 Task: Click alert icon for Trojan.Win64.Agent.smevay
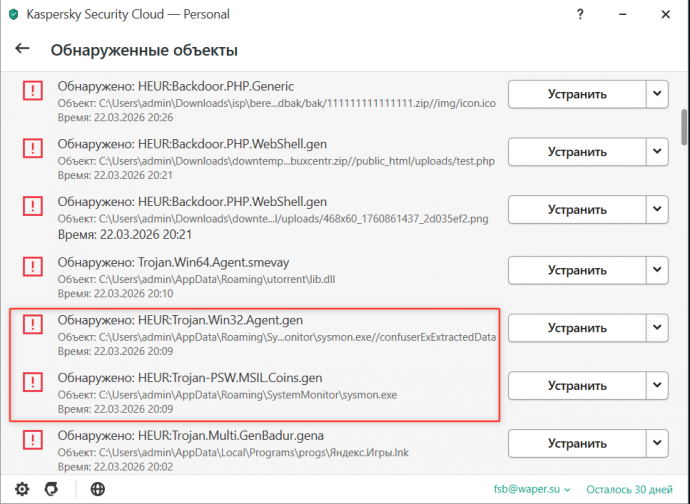click(33, 266)
